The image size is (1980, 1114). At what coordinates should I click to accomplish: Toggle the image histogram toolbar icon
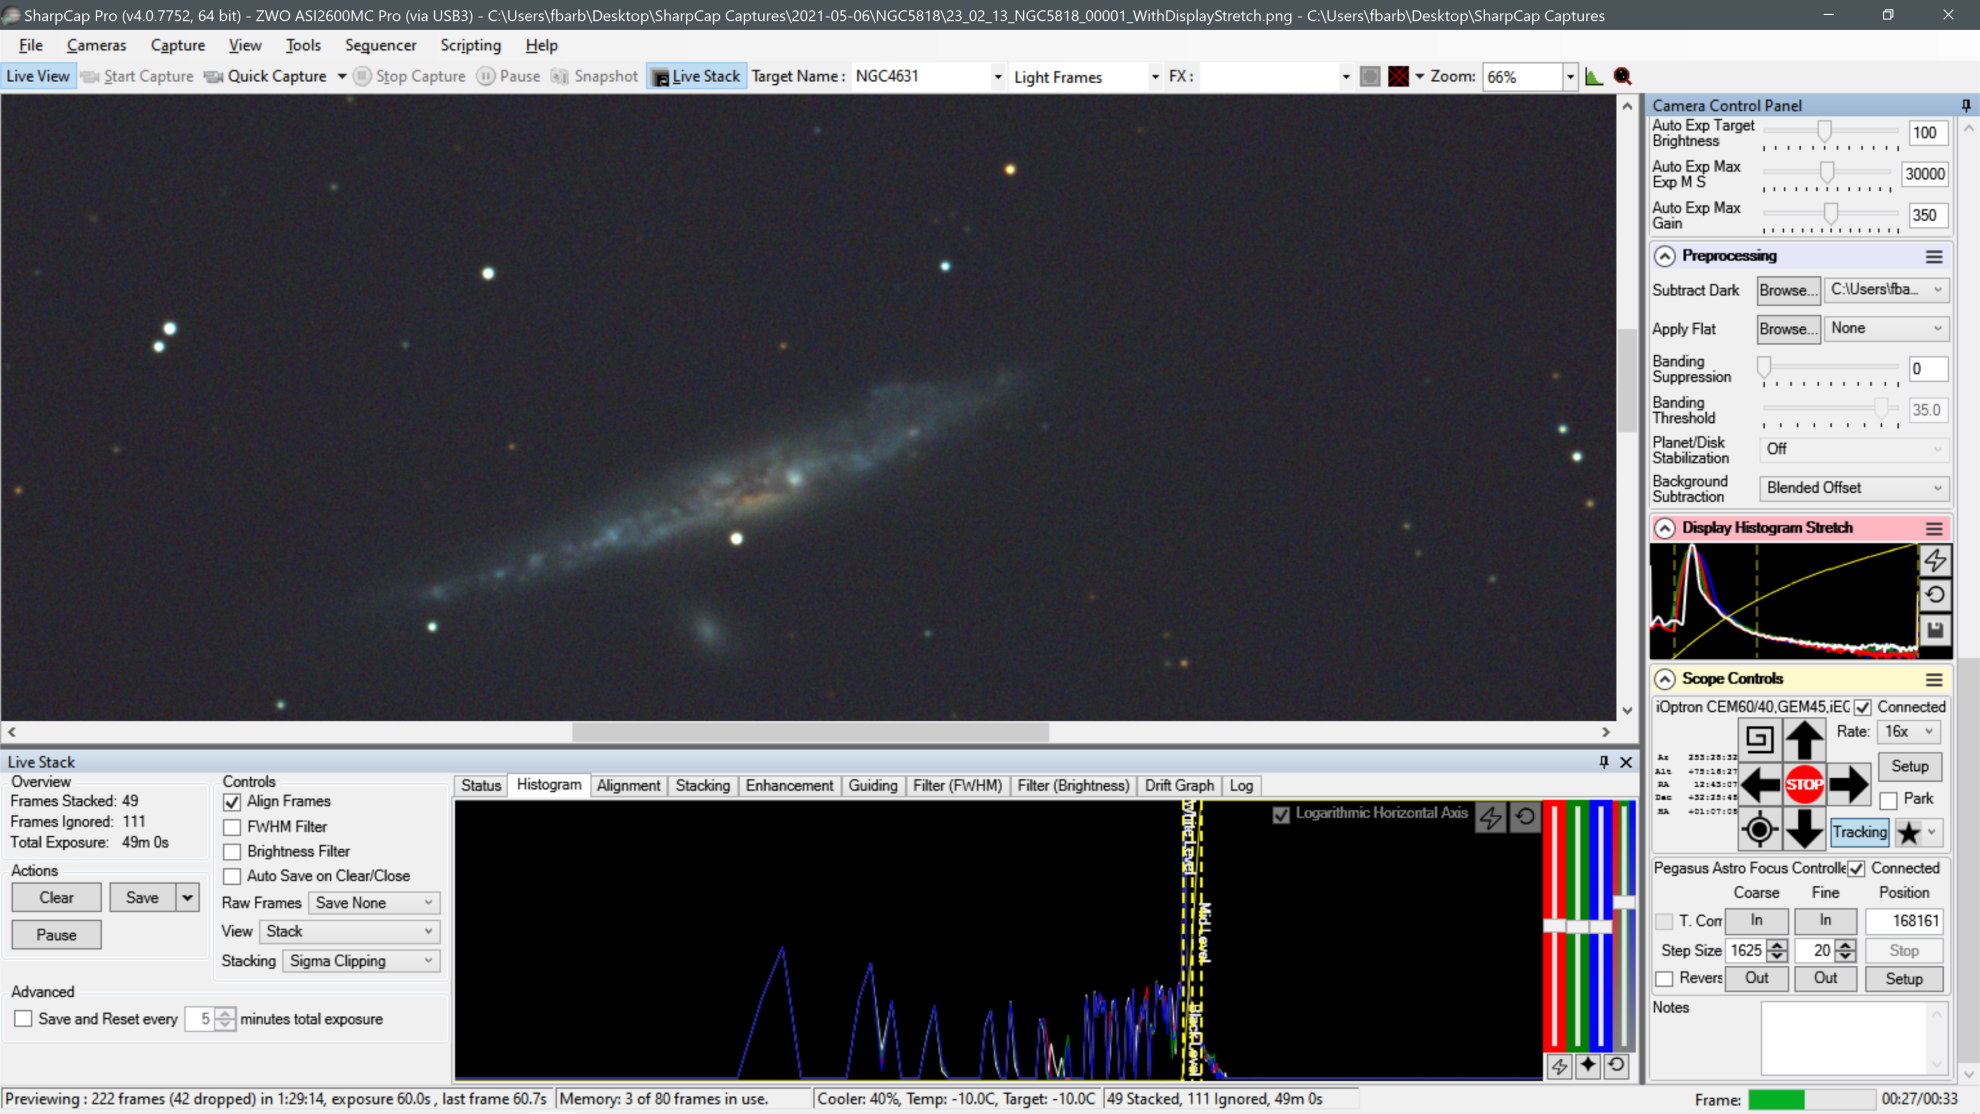[x=1594, y=77]
